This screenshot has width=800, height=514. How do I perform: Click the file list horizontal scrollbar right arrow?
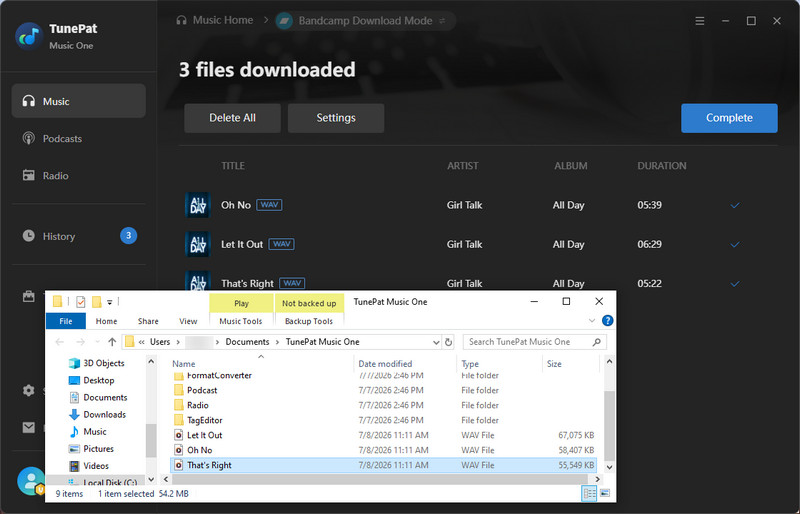597,479
